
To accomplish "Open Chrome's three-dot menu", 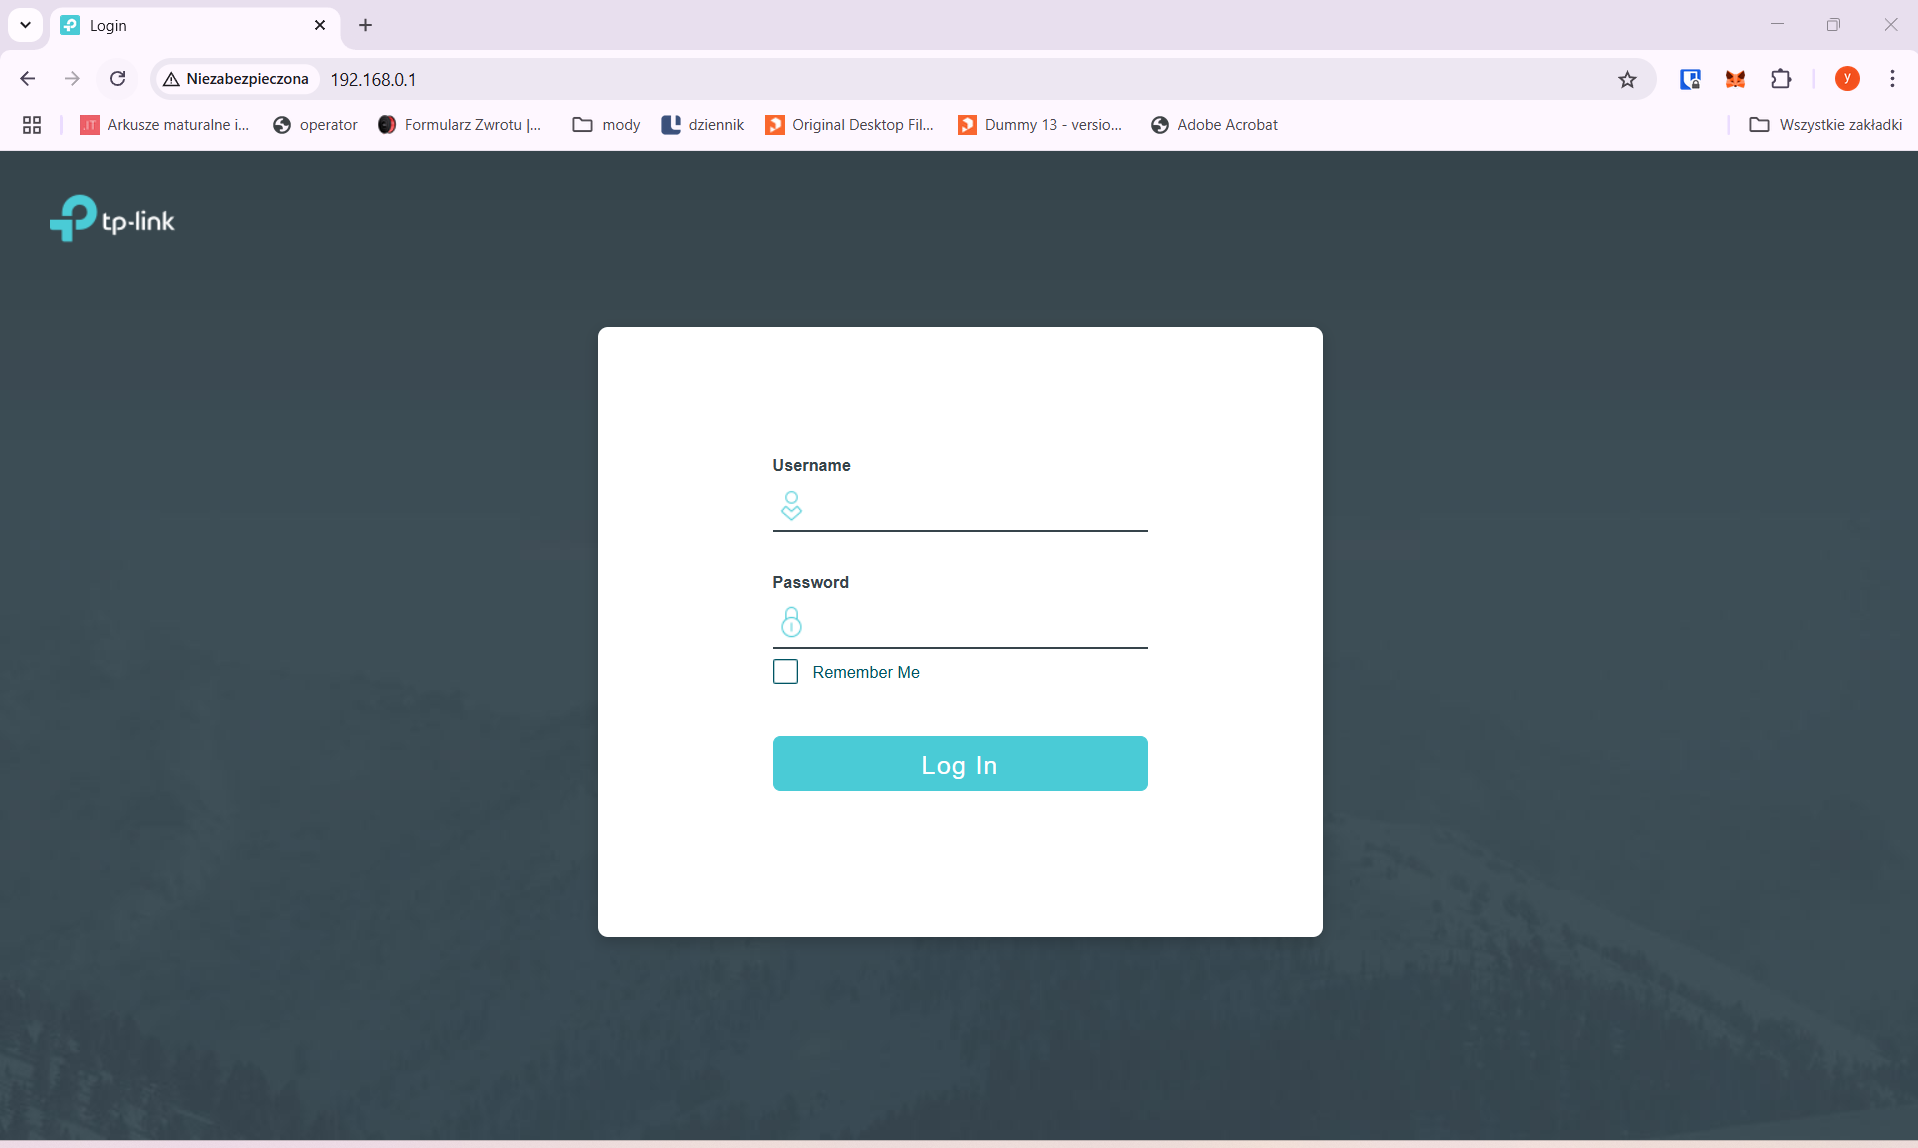I will [x=1892, y=79].
